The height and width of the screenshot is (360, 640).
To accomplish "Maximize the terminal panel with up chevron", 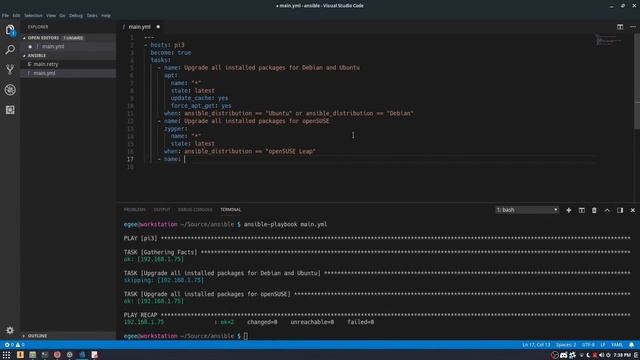I will coord(607,210).
